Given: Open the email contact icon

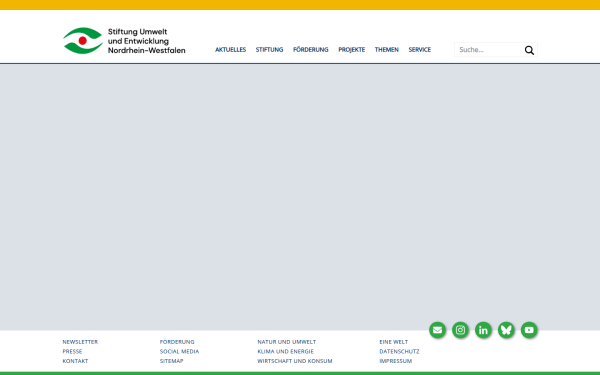Looking at the screenshot, I should (437, 330).
